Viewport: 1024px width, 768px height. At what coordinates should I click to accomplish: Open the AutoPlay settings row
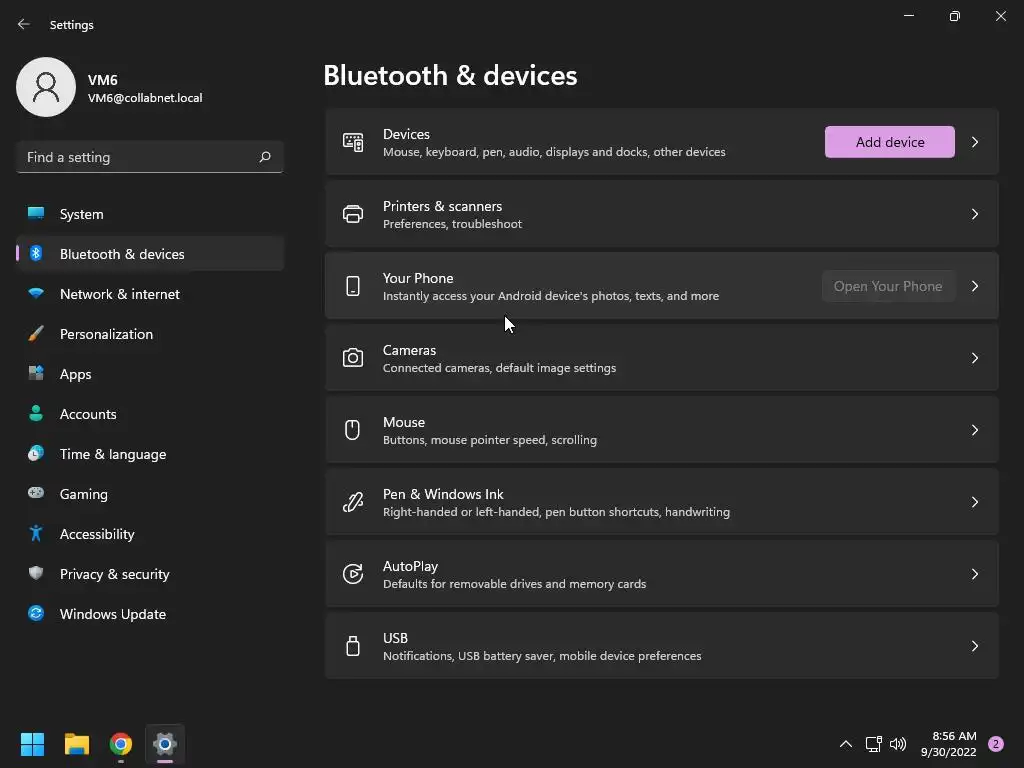tap(660, 574)
